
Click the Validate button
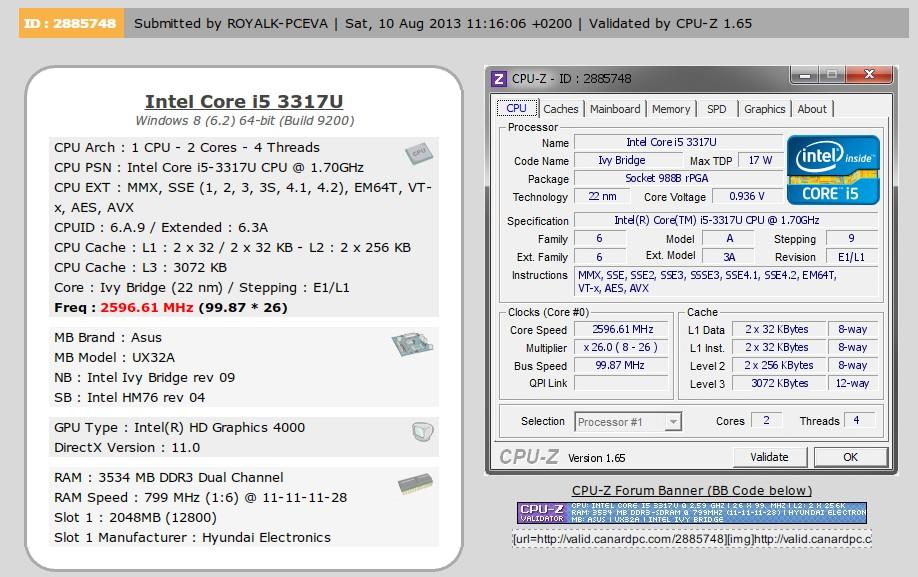tap(769, 457)
